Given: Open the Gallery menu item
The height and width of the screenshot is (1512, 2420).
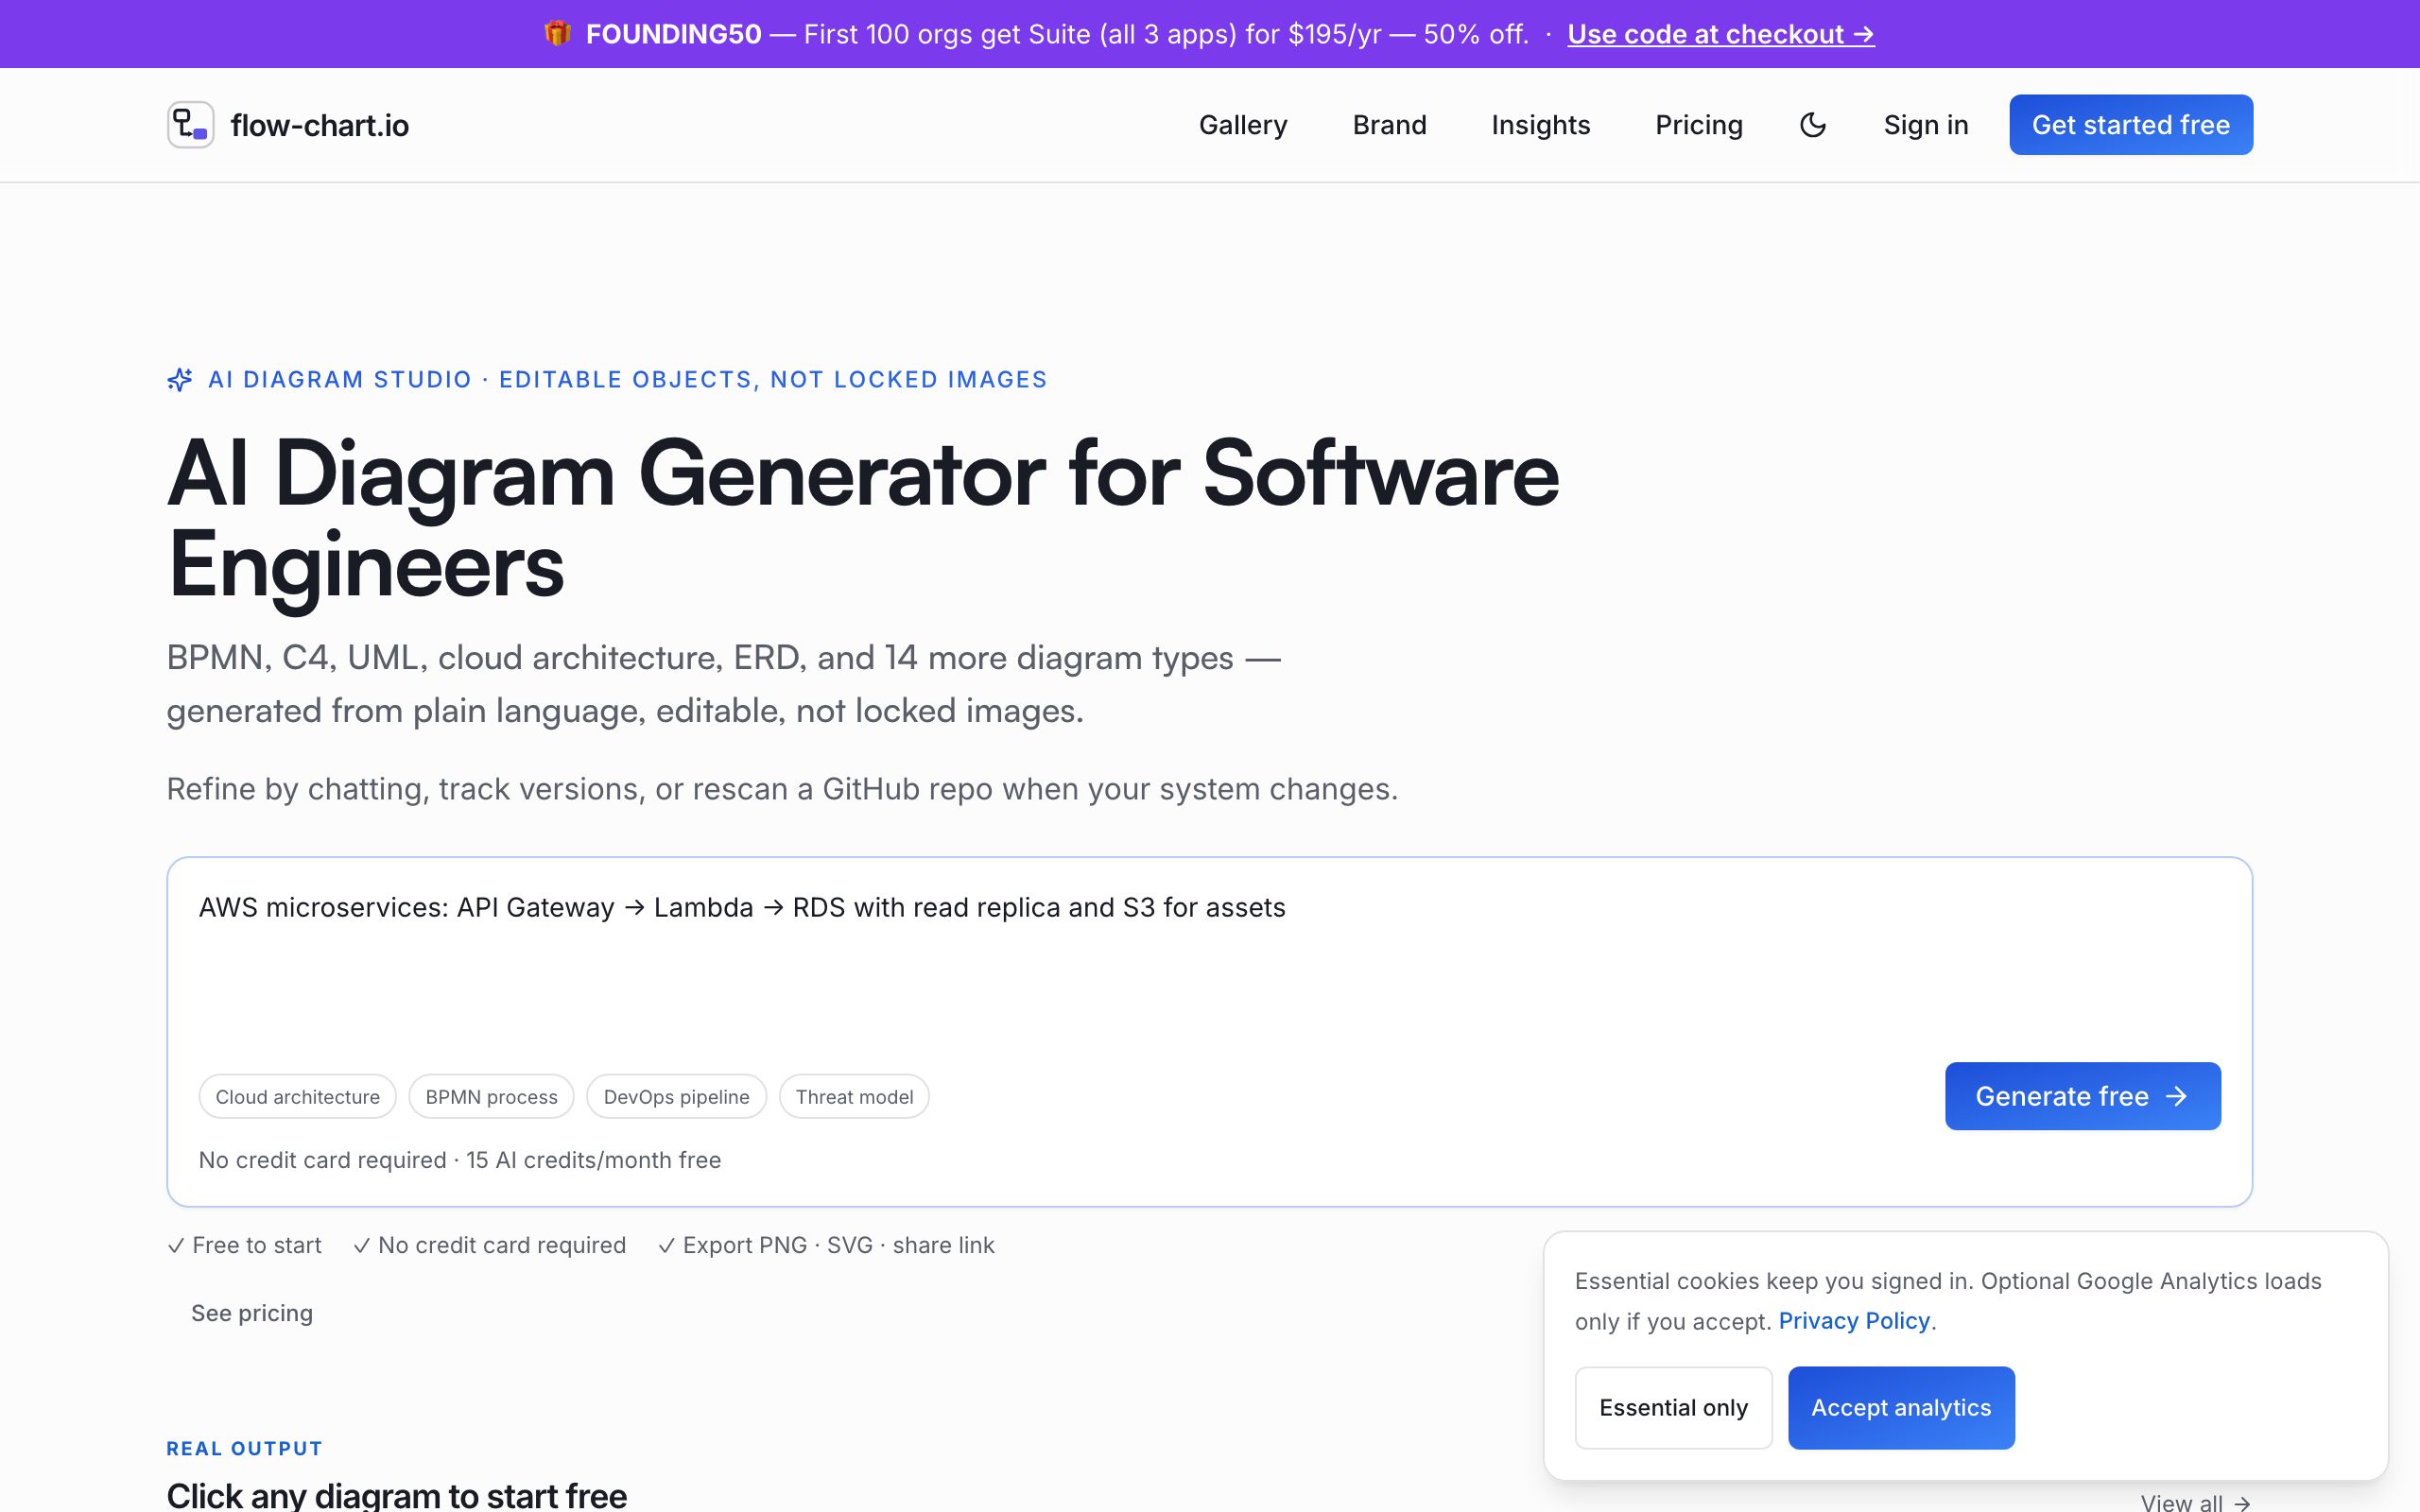Looking at the screenshot, I should (x=1243, y=125).
